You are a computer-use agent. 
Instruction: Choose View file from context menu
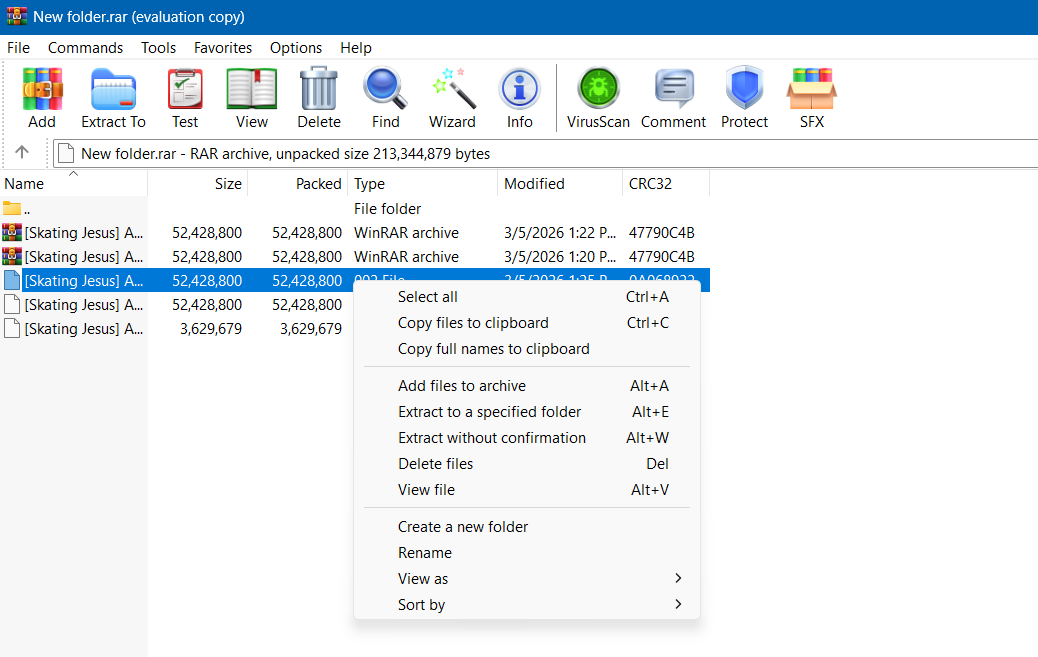pyautogui.click(x=527, y=490)
